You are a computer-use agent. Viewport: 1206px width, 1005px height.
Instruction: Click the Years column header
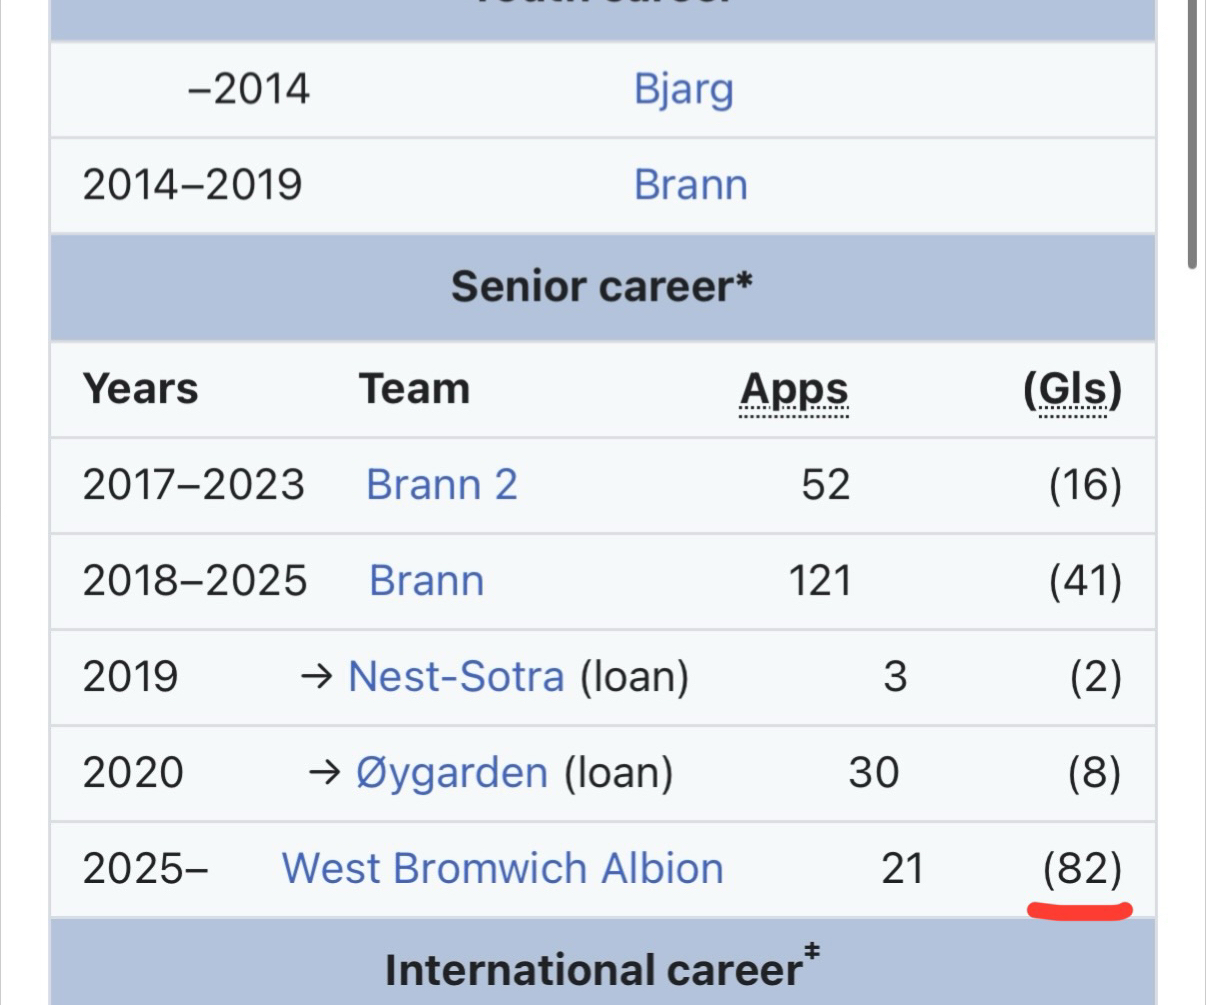pyautogui.click(x=140, y=389)
